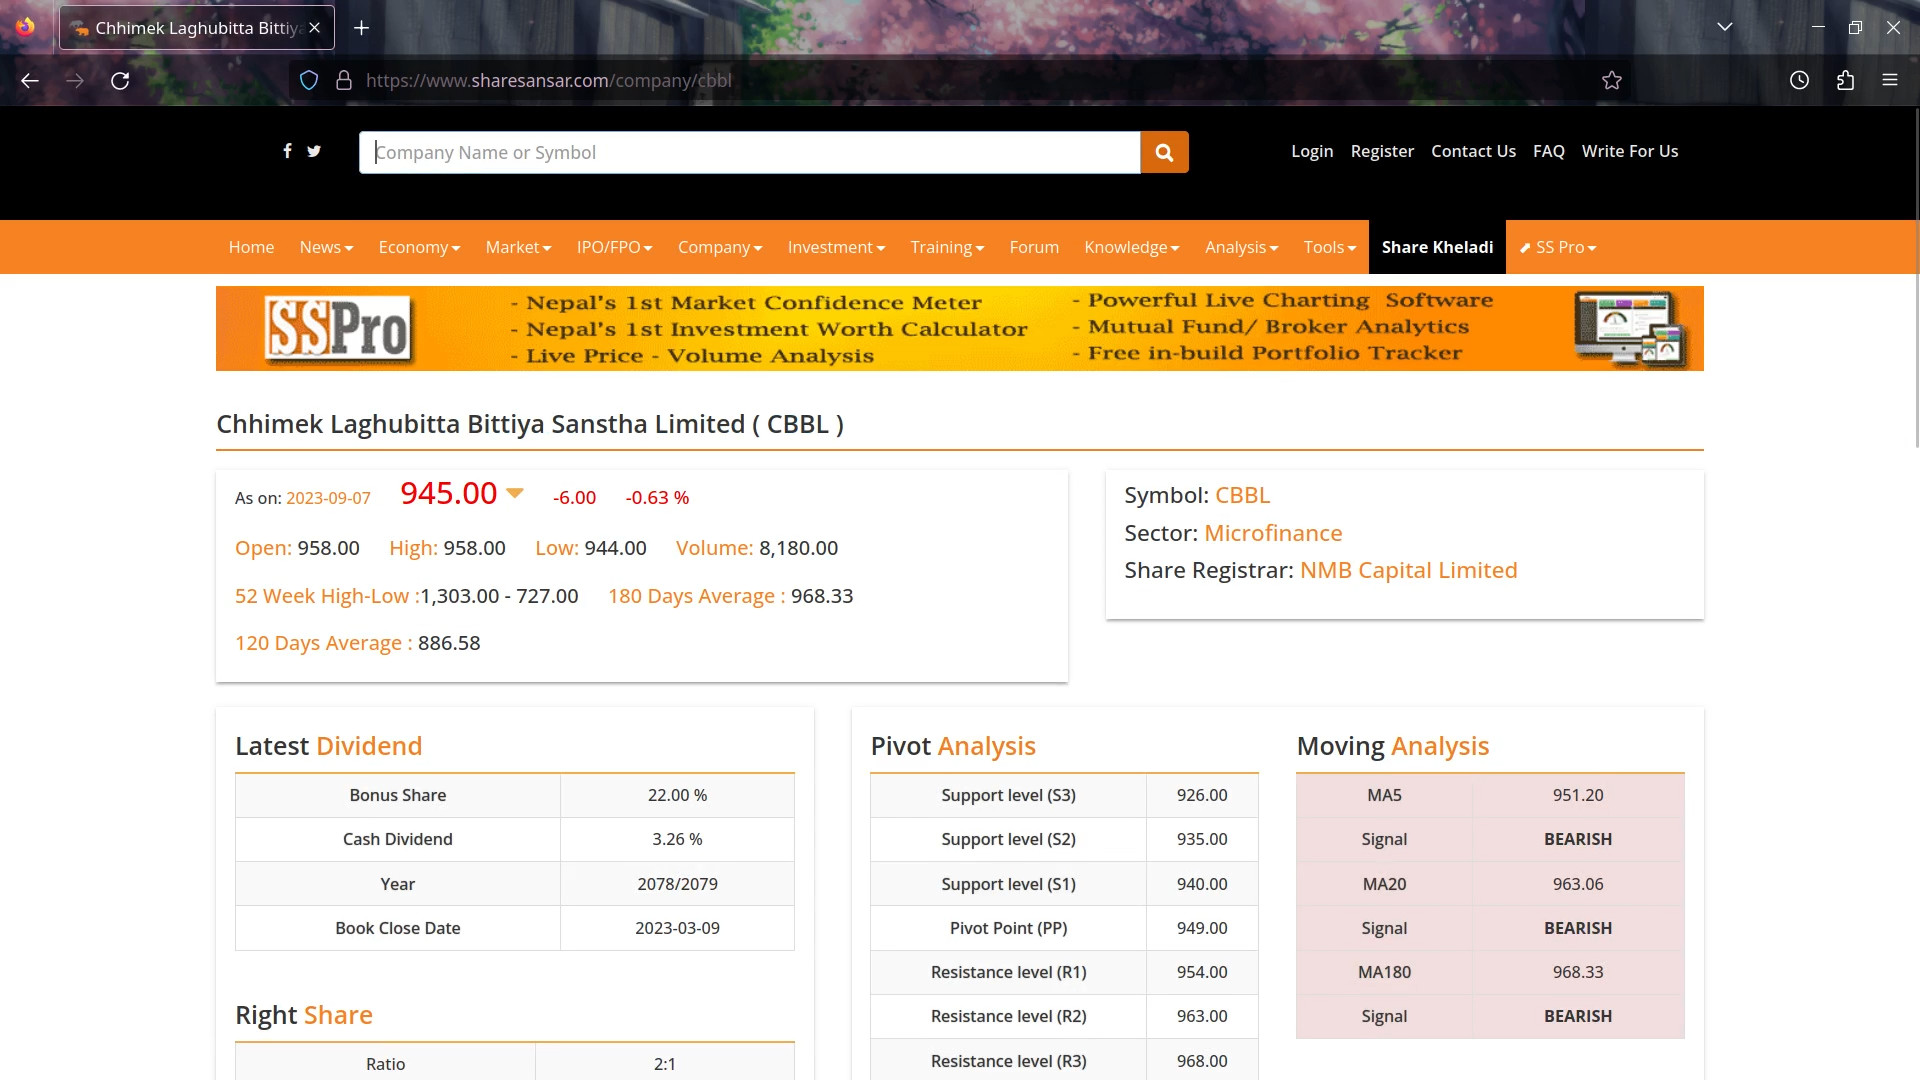Expand the IPO/FPO dropdown menu
This screenshot has height=1080, width=1920.
[x=614, y=247]
